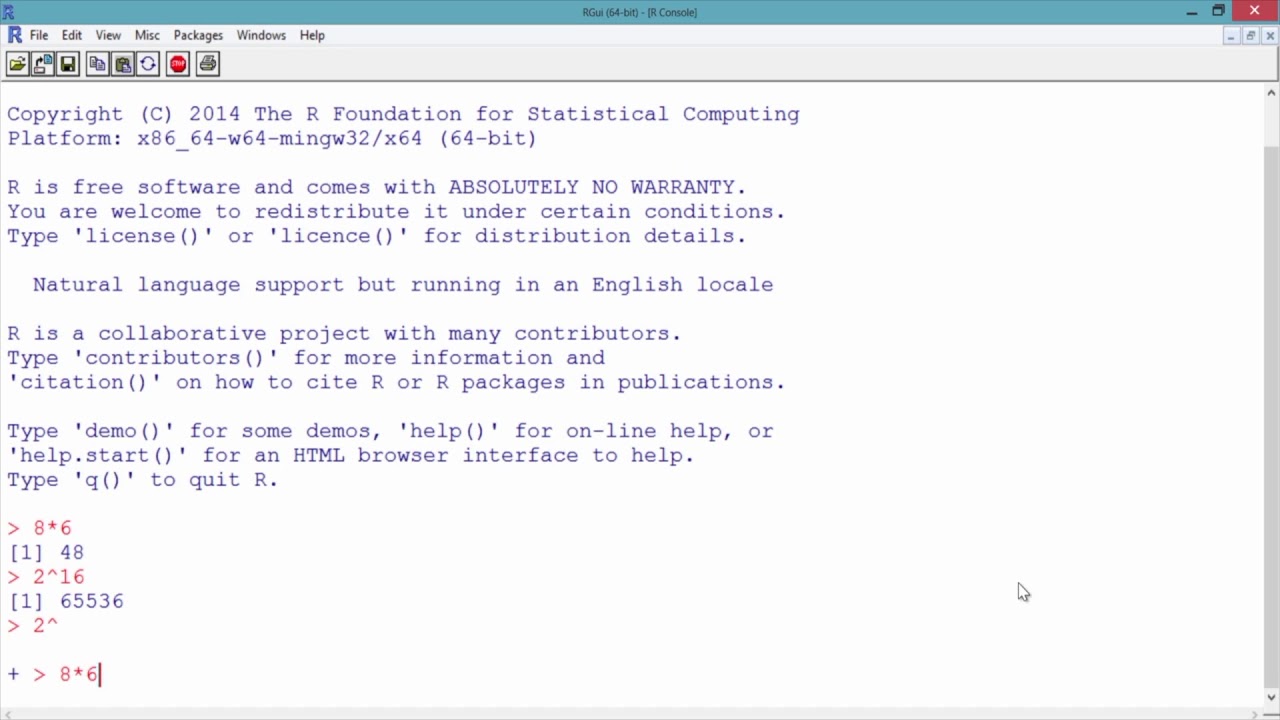Click the line starting "'citation()' on how to cite"
This screenshot has width=1280, height=720.
397,382
